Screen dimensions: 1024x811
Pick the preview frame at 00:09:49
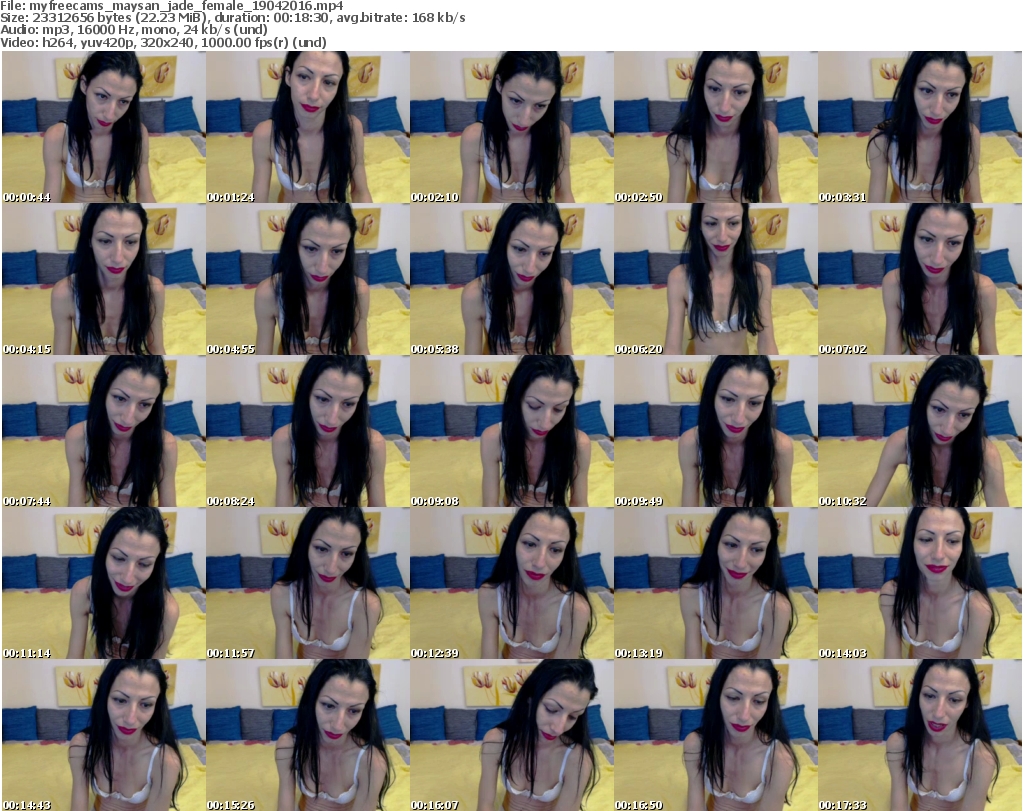pos(716,431)
